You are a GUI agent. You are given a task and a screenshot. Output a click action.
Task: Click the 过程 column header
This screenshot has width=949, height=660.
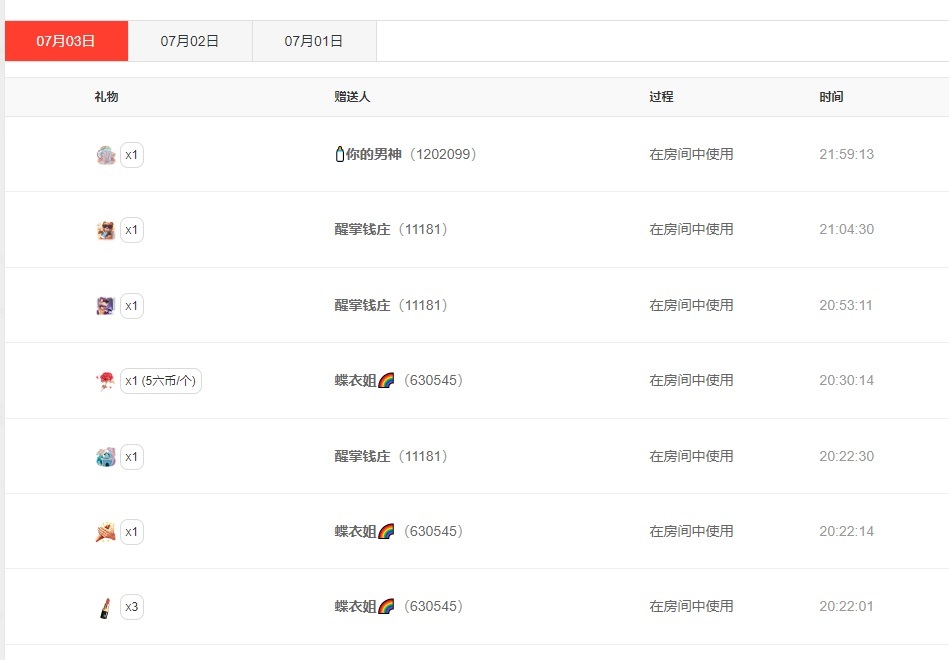(661, 97)
